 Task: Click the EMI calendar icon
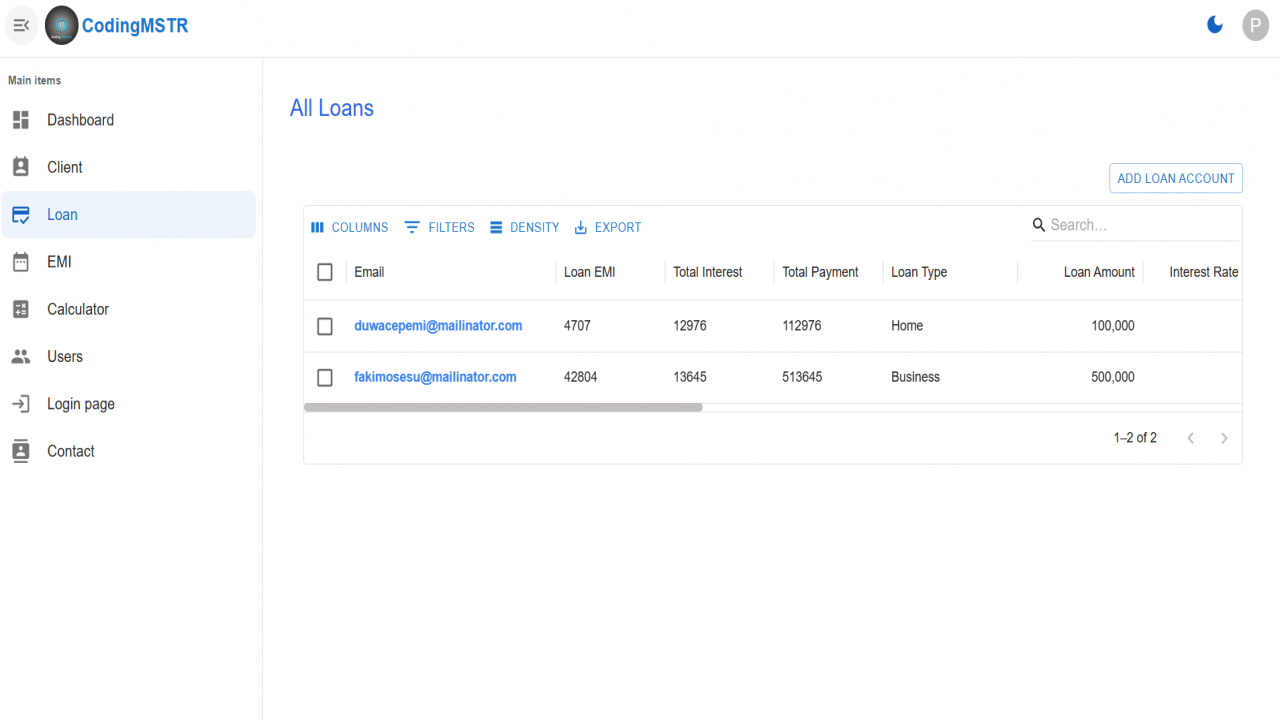coord(21,262)
